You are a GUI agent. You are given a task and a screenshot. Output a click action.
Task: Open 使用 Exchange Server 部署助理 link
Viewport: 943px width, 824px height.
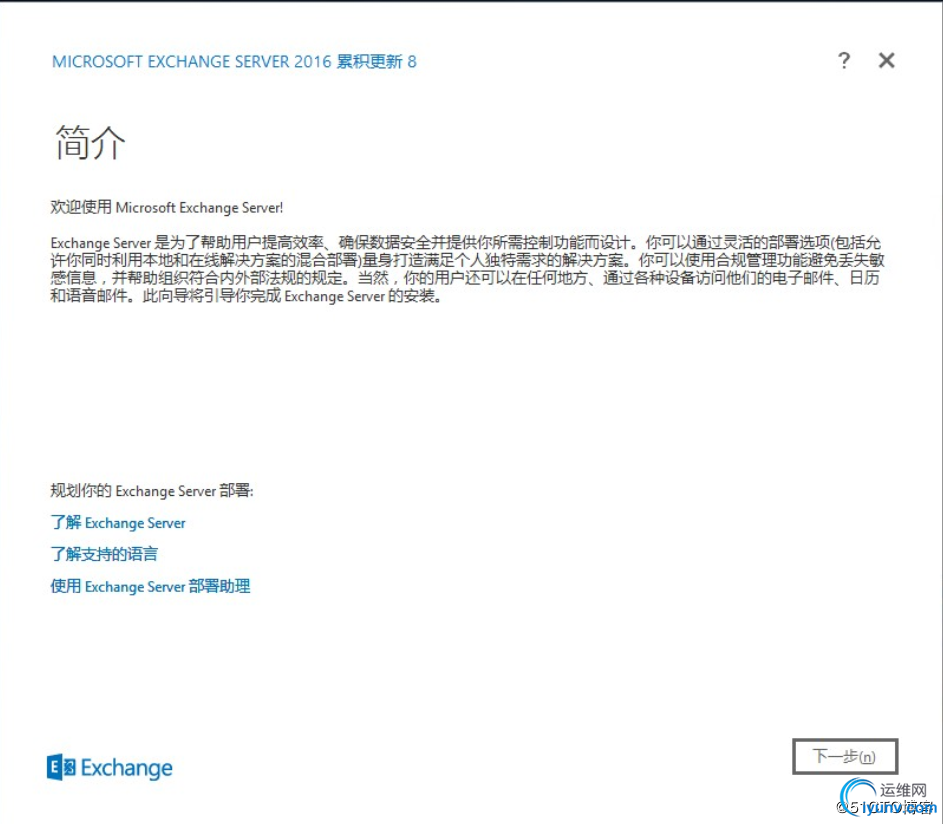pyautogui.click(x=150, y=586)
